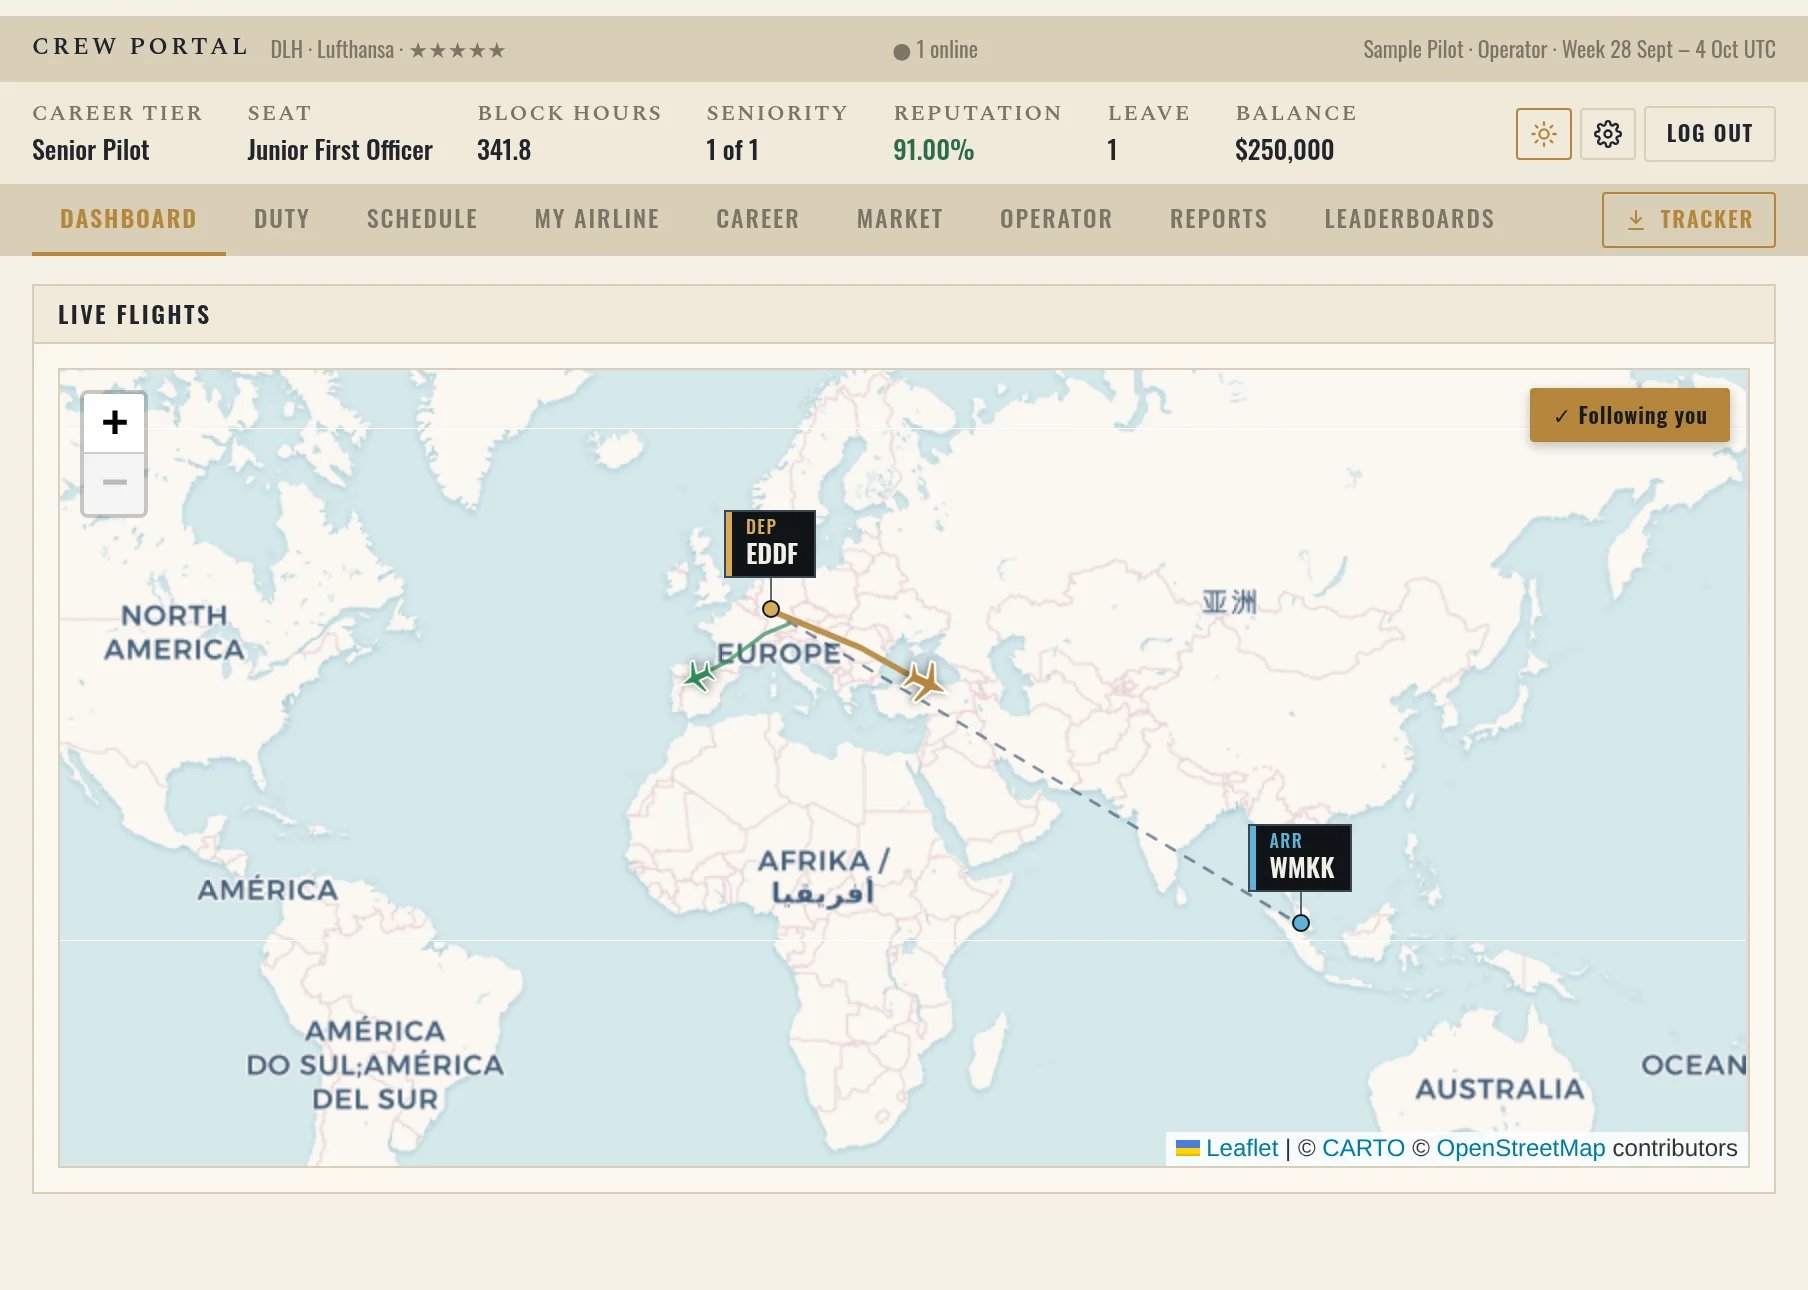Screen dimensions: 1808x1290
Task: Open settings with the gear icon
Action: pos(1607,134)
